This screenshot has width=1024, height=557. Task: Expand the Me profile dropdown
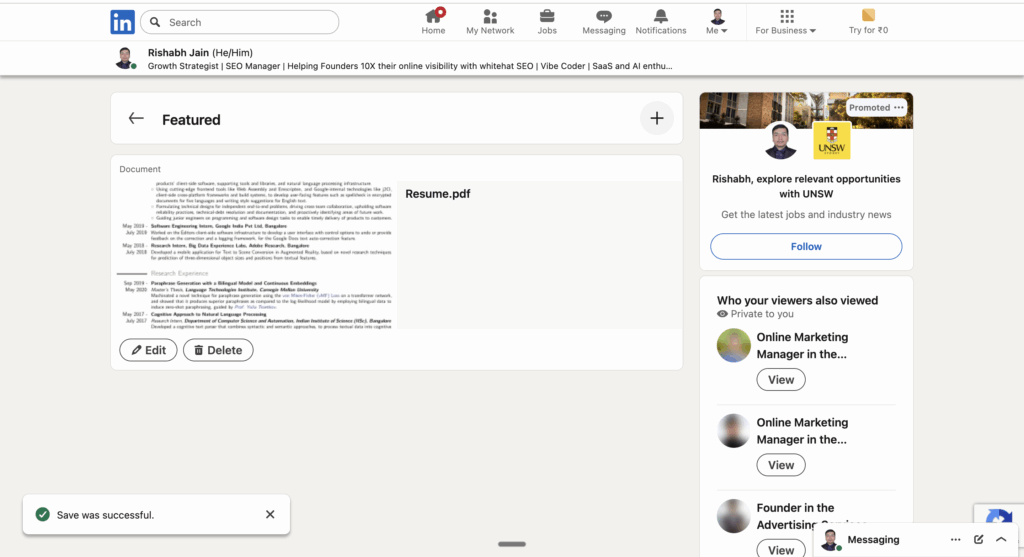[717, 22]
